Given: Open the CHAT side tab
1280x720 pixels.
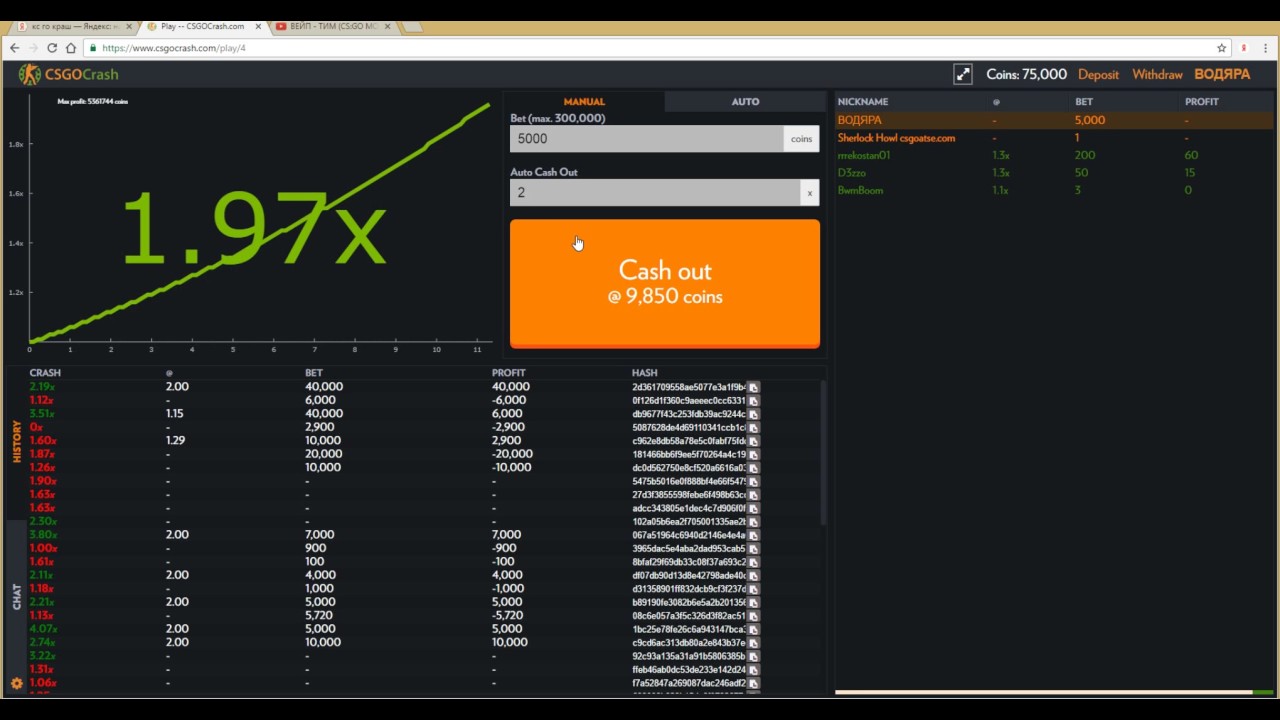Looking at the screenshot, I should point(17,597).
